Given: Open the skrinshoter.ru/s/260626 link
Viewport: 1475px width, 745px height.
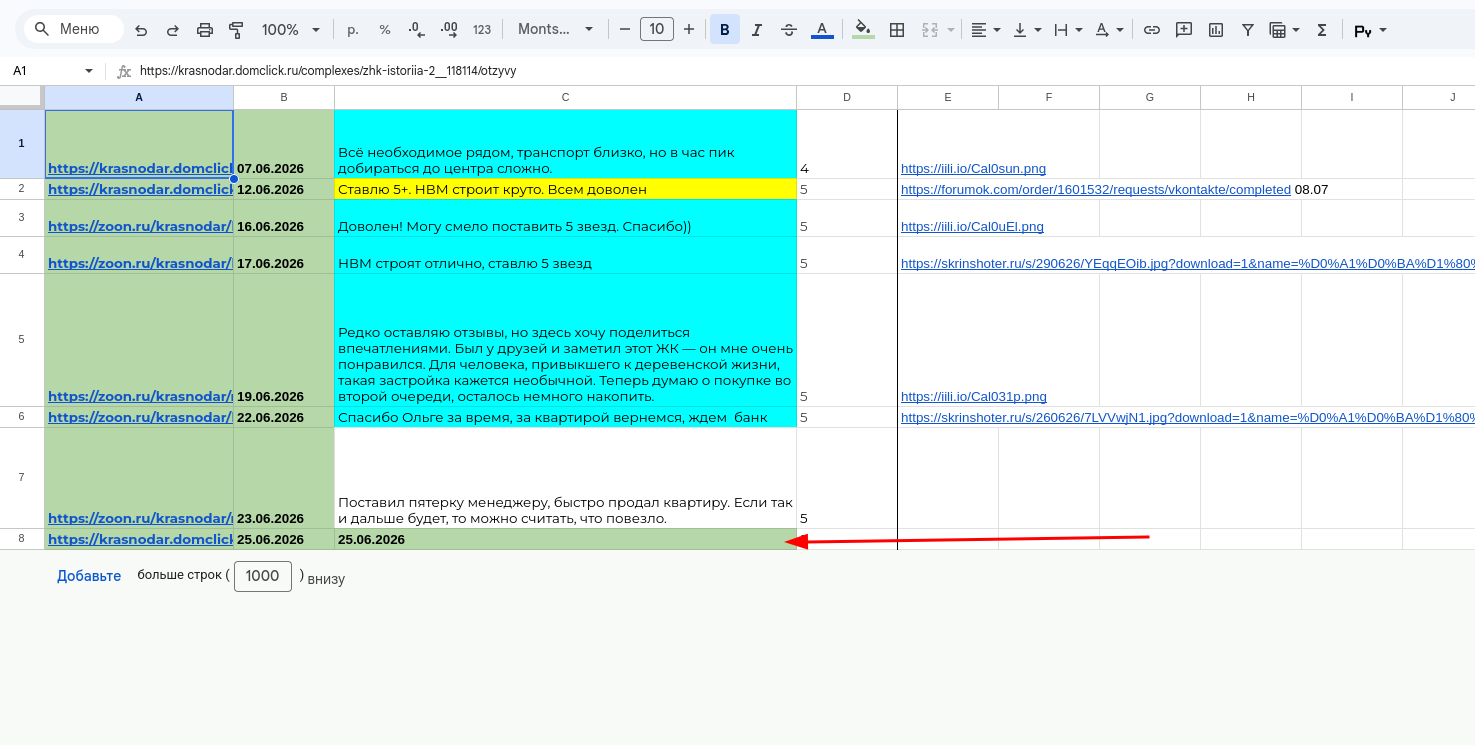Looking at the screenshot, I should coord(1187,418).
